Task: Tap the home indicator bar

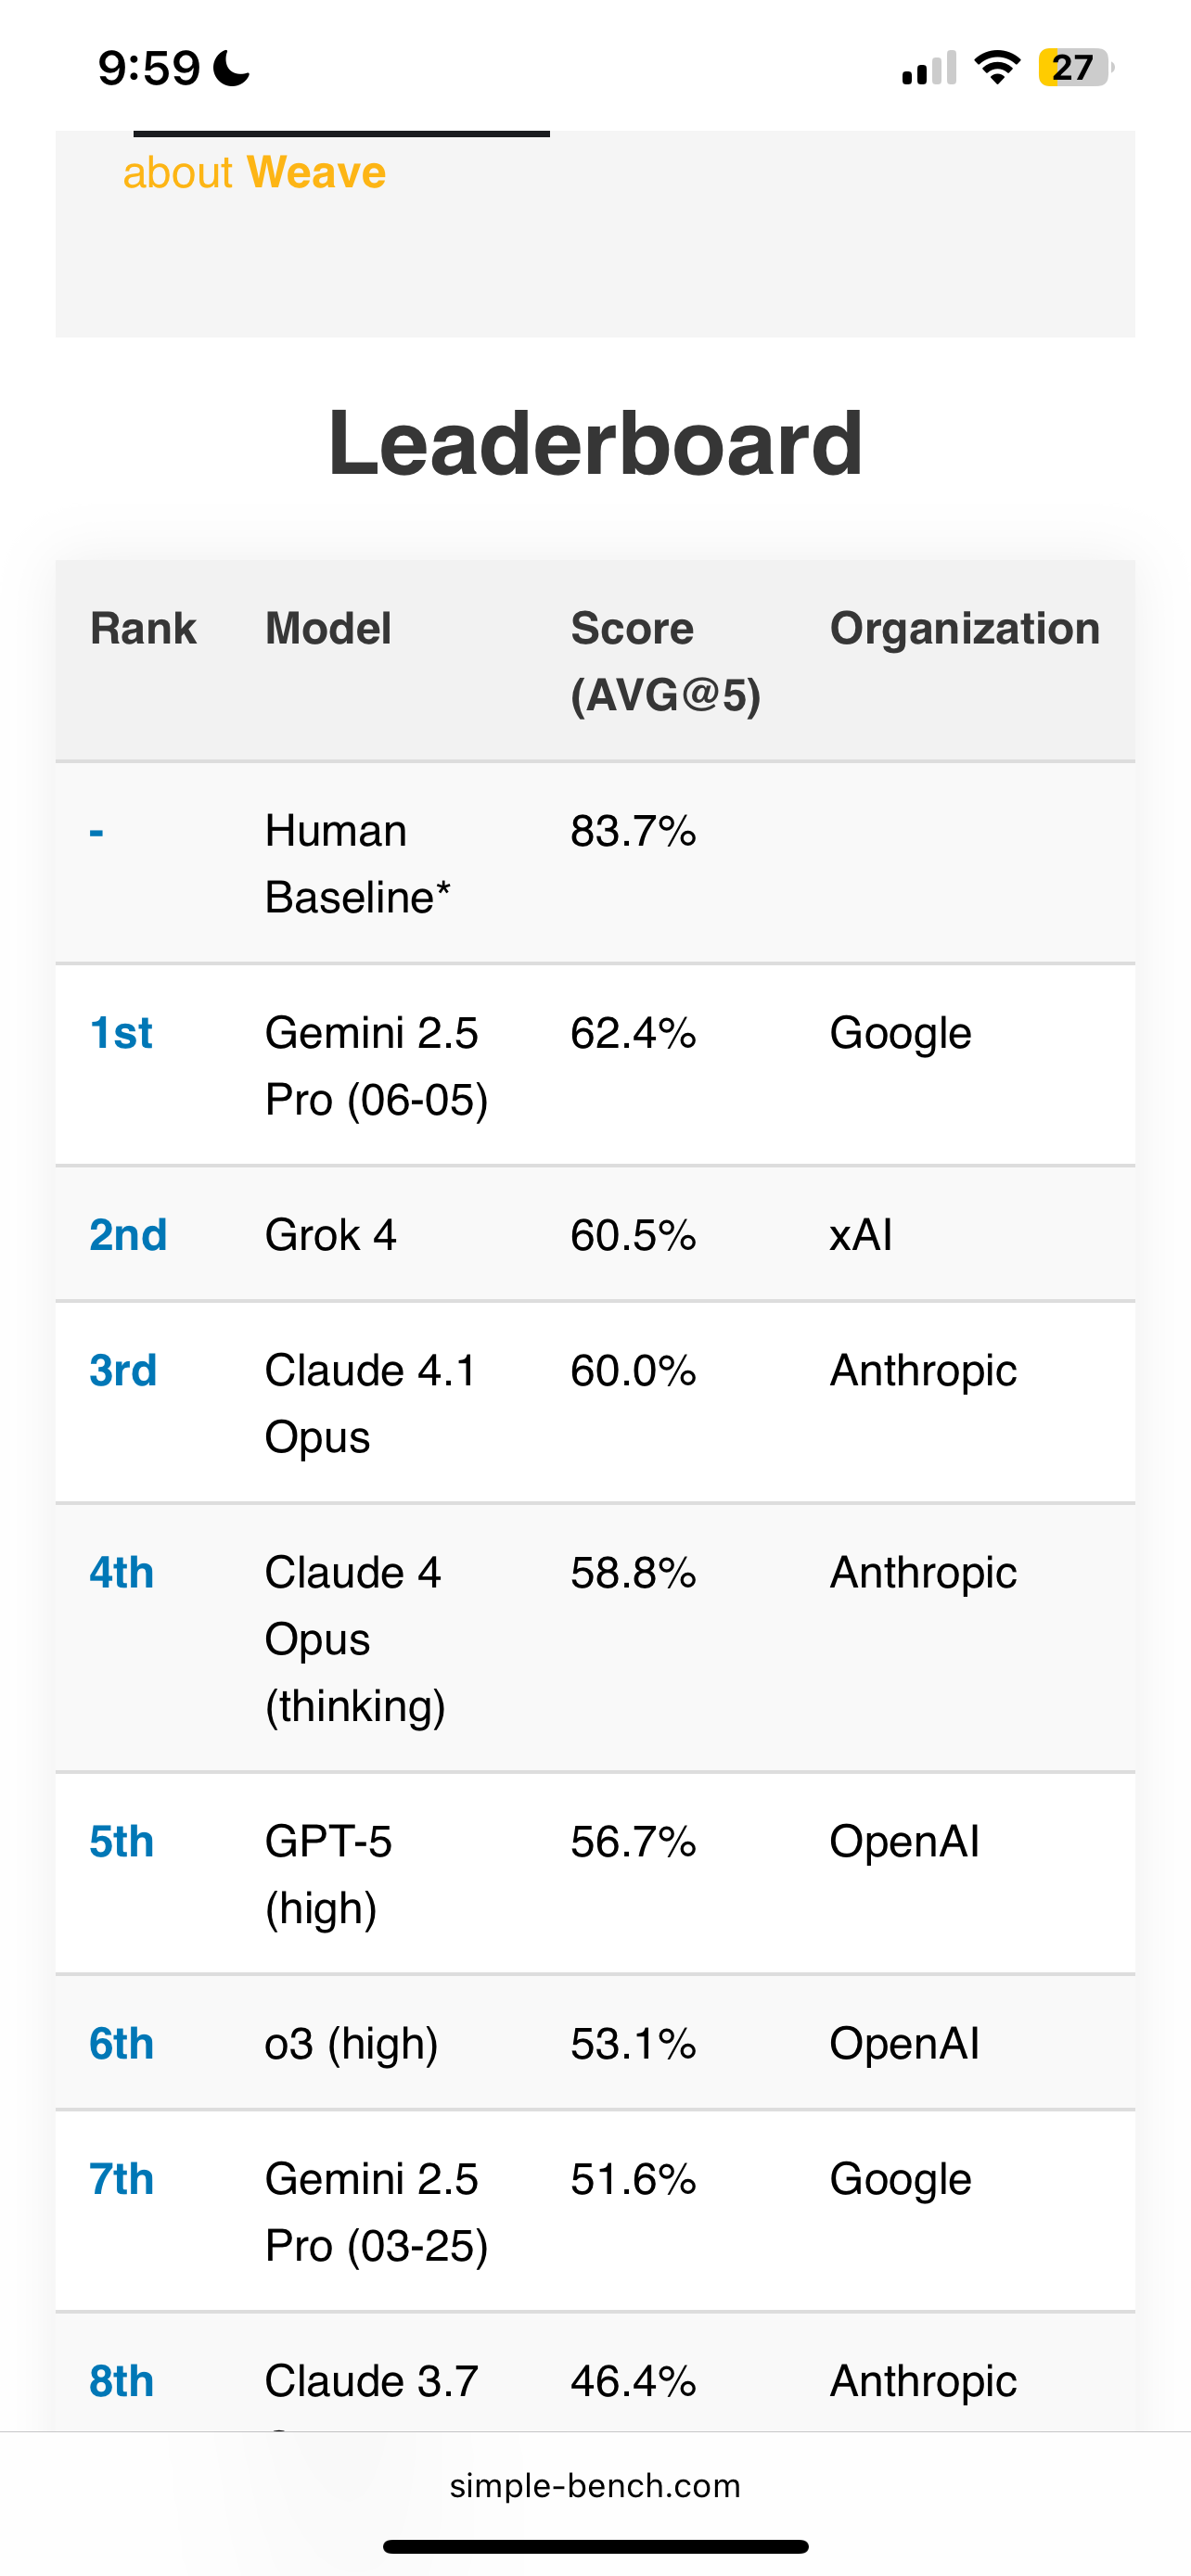Action: 595,2546
